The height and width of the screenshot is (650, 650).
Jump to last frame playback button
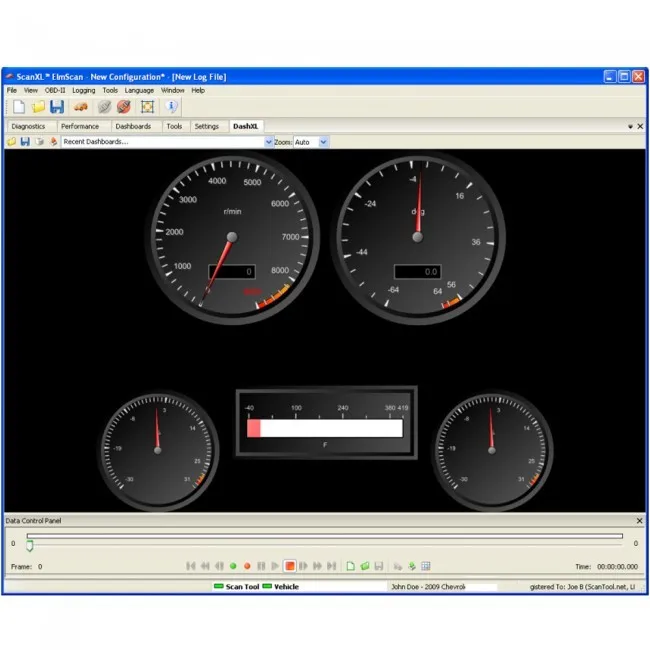[331, 566]
